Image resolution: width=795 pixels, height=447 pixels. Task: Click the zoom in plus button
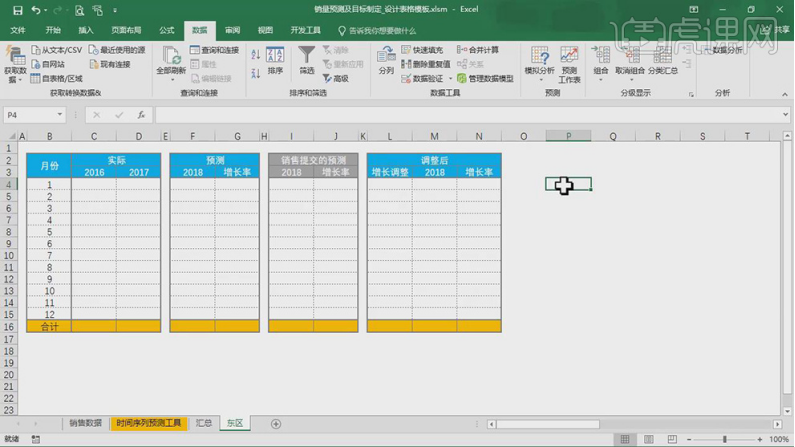pos(760,439)
